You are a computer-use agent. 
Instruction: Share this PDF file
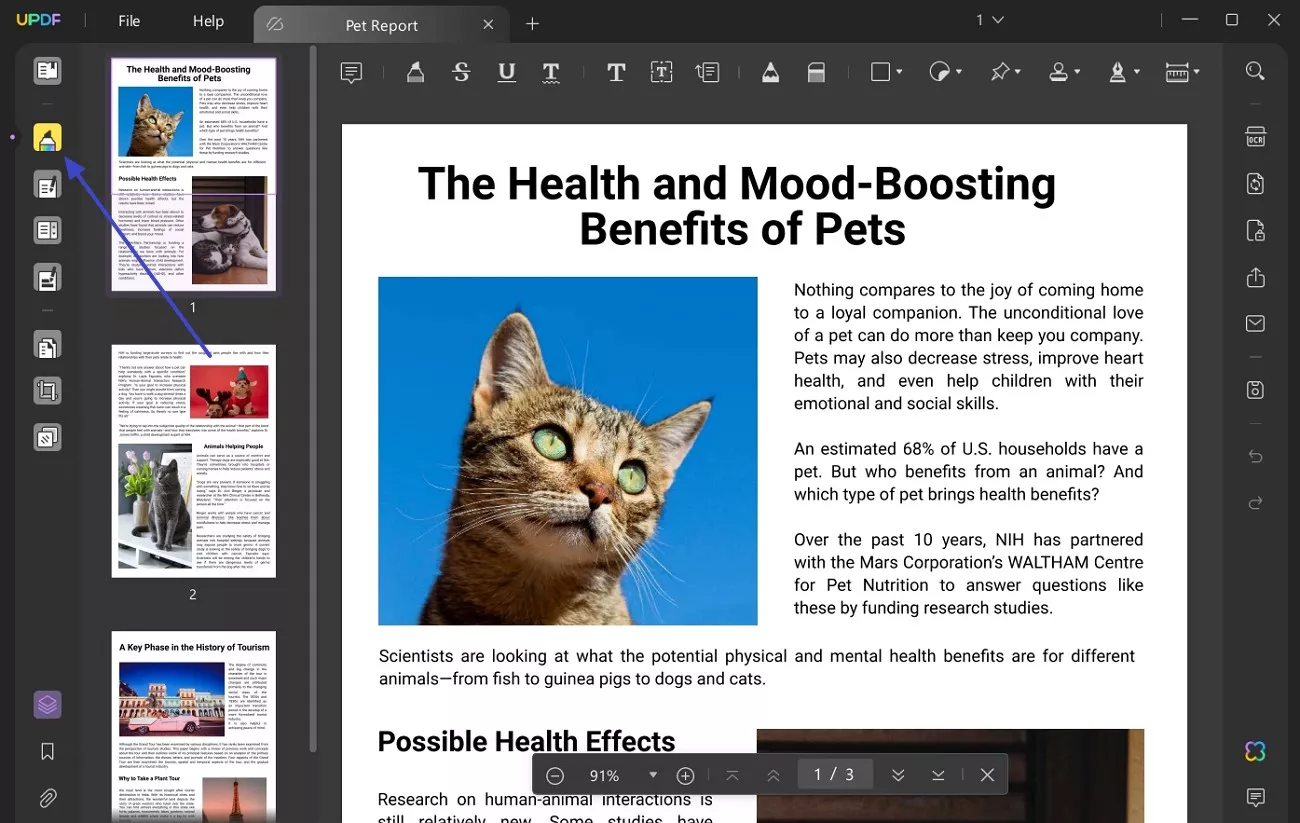1255,277
